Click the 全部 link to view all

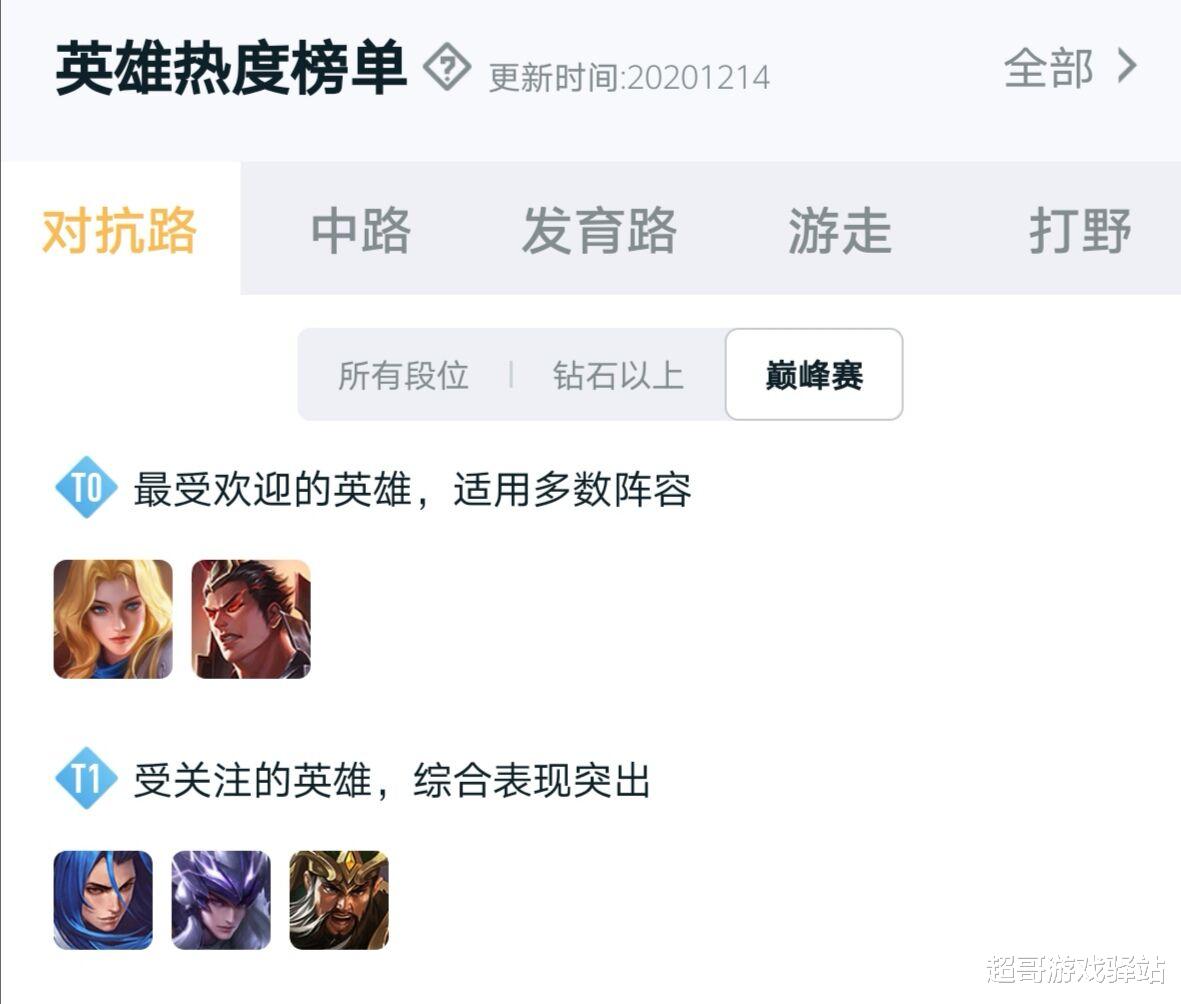pyautogui.click(x=1049, y=68)
